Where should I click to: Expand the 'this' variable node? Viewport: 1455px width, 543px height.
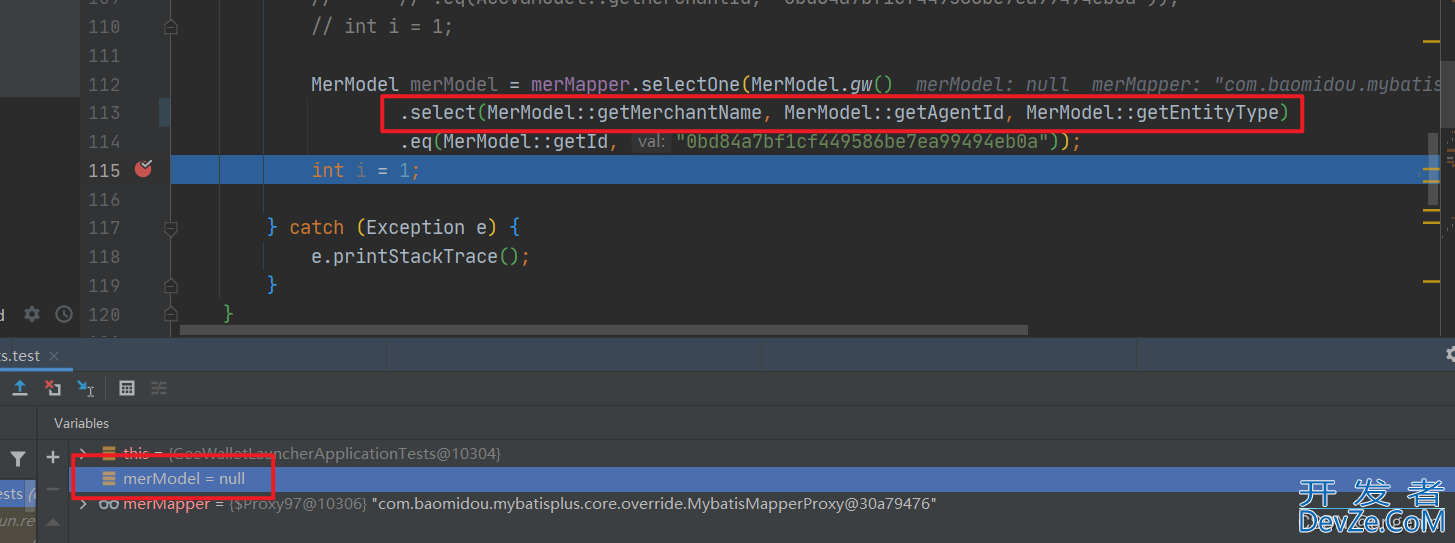point(84,453)
